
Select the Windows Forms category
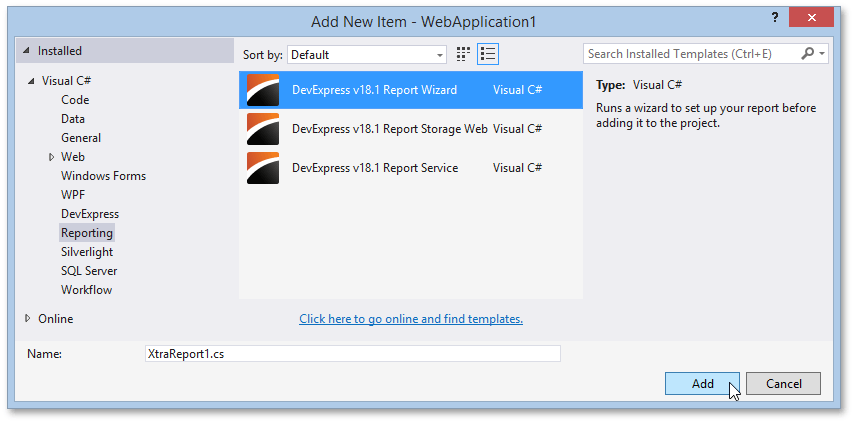point(103,176)
